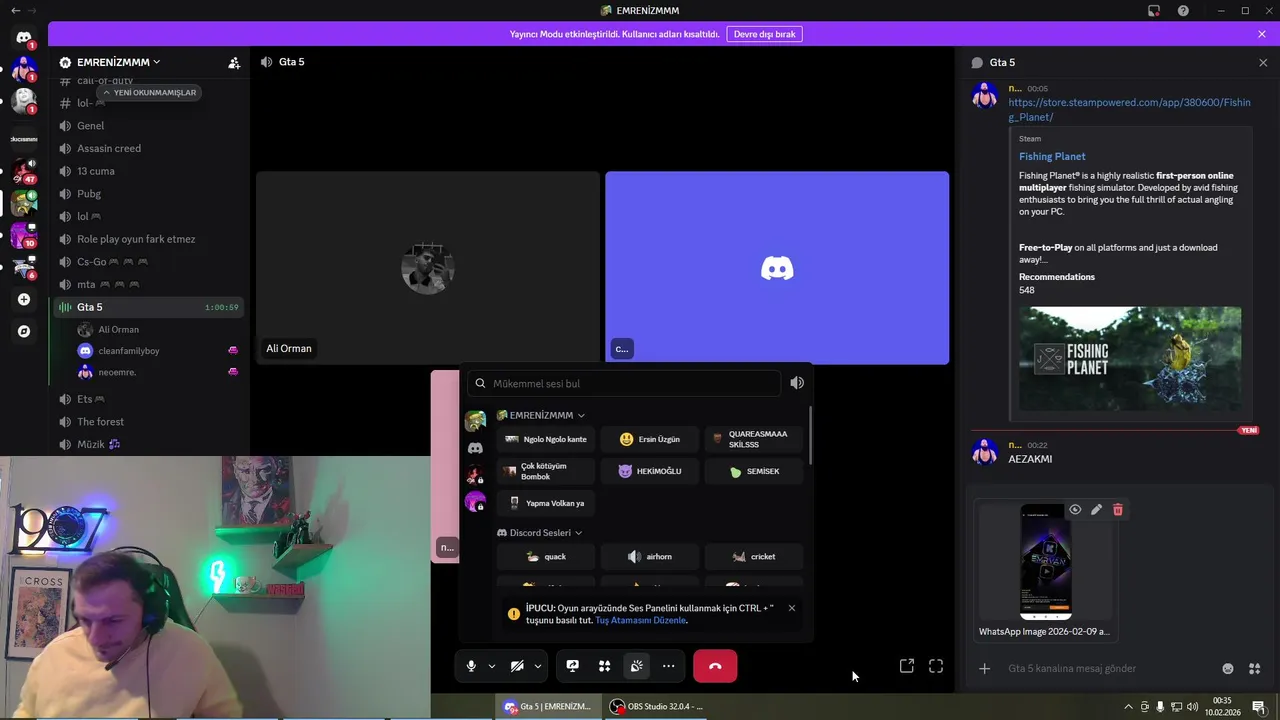
Task: Open the server with the 47 notification badge
Action: point(24,170)
